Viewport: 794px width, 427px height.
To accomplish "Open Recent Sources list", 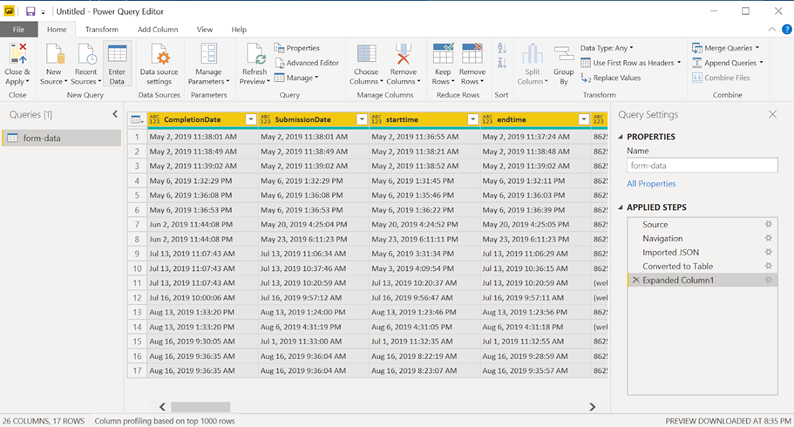I will (86, 64).
